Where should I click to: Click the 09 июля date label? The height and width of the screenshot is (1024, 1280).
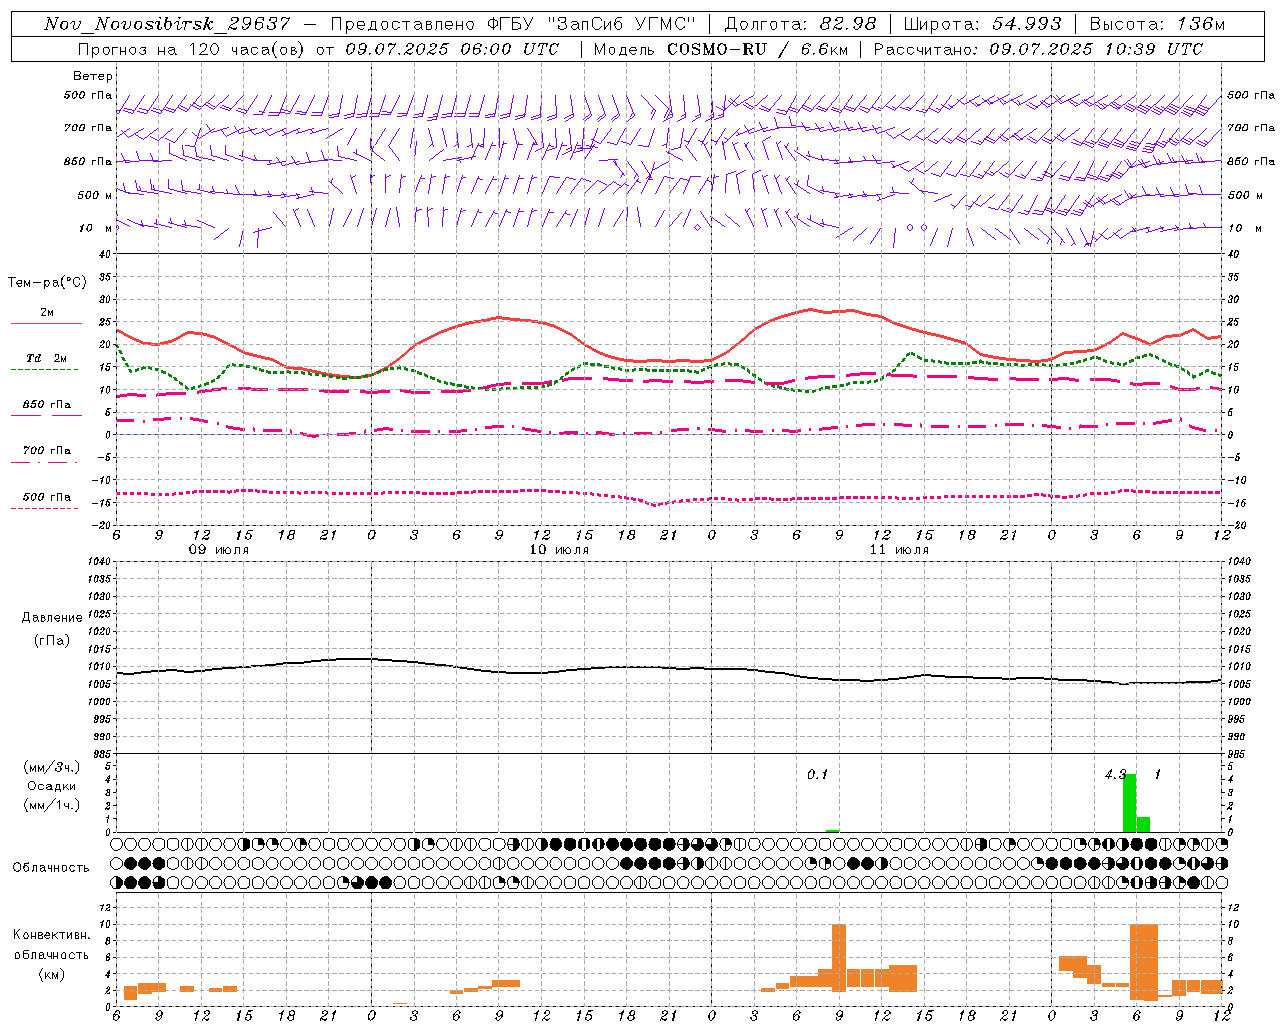(x=220, y=550)
